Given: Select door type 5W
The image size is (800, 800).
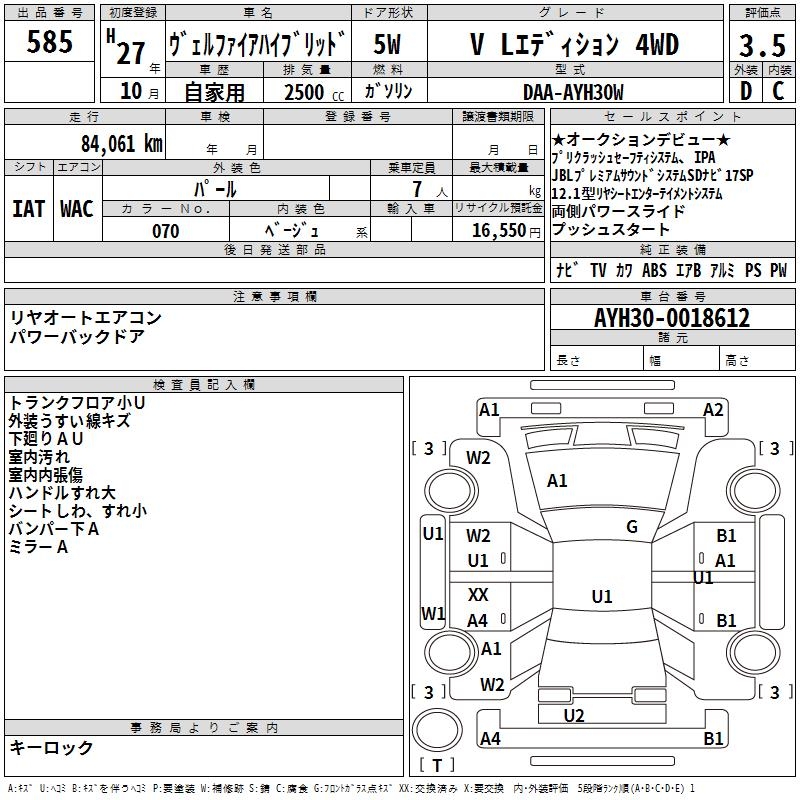Looking at the screenshot, I should 388,44.
